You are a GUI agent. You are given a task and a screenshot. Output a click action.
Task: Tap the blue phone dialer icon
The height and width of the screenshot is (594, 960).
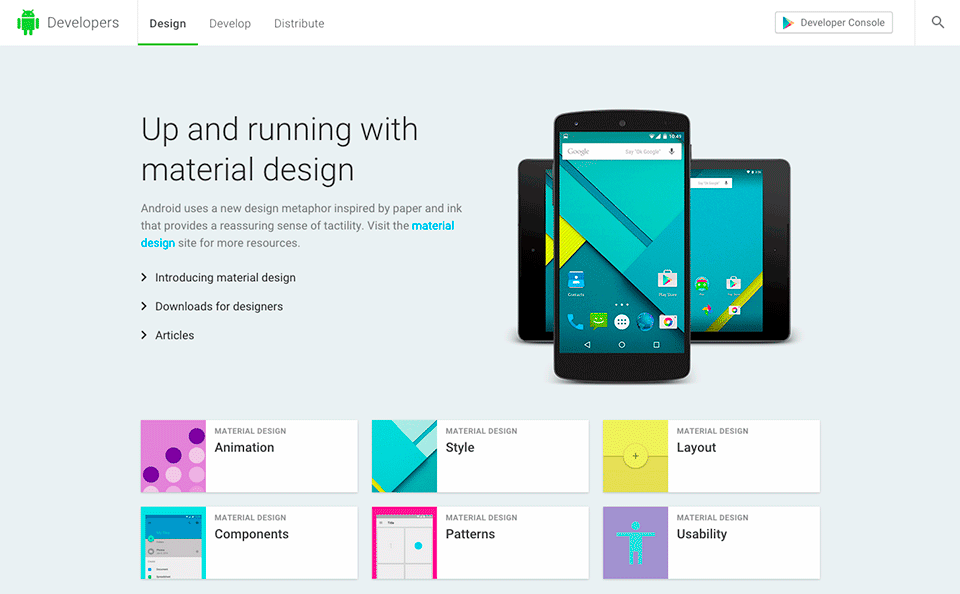click(x=575, y=322)
